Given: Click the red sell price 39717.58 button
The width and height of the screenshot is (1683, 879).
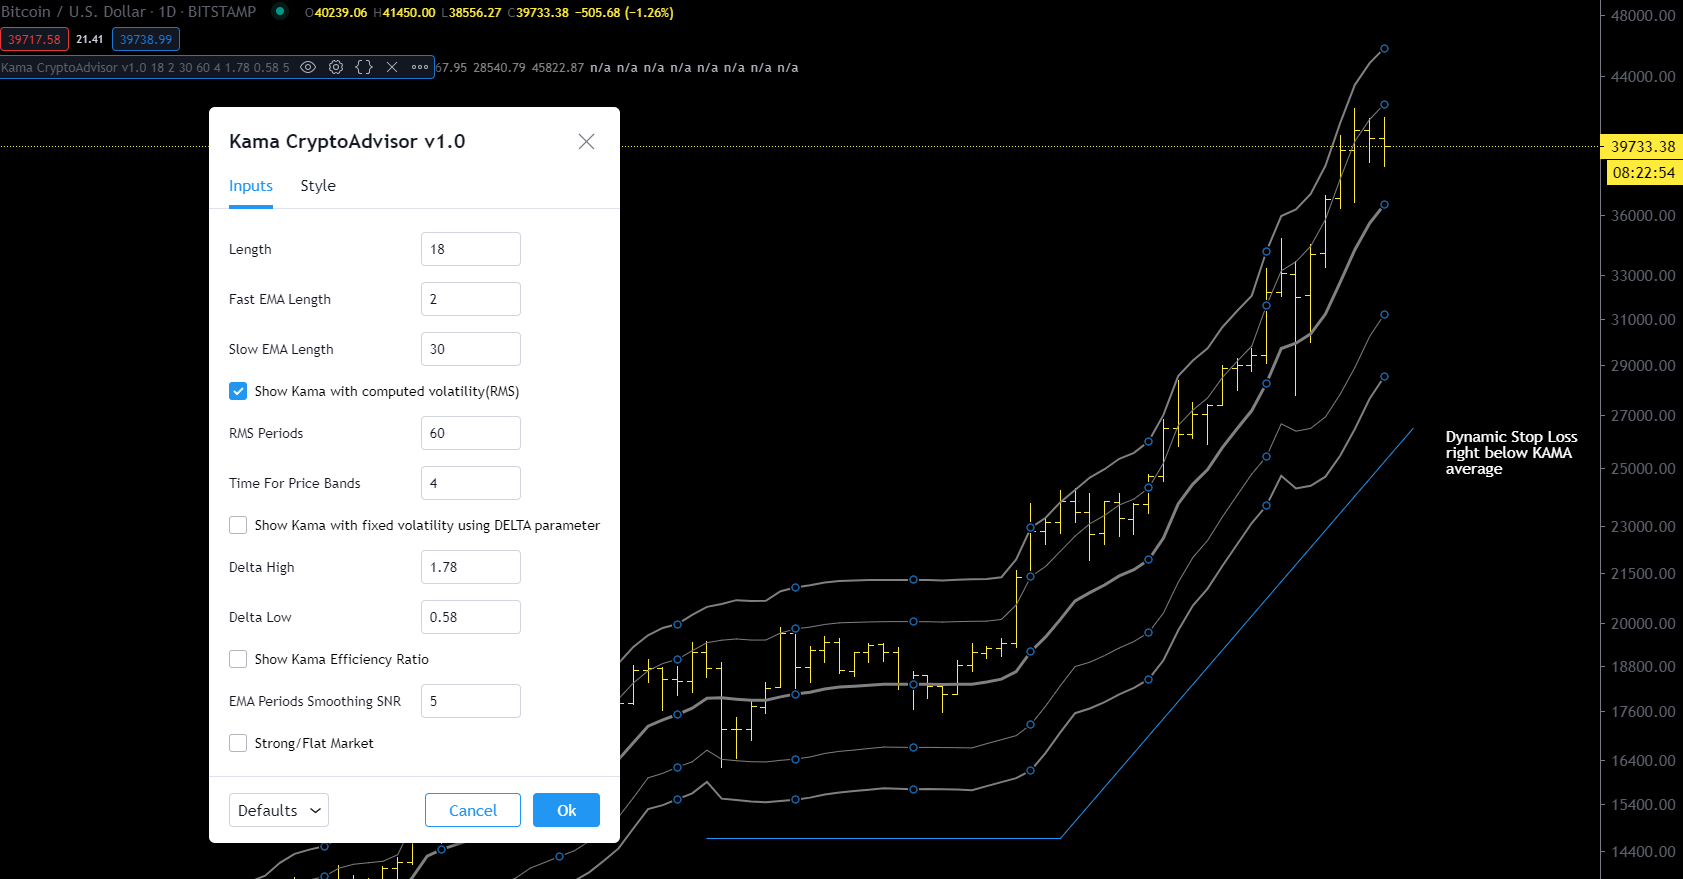Looking at the screenshot, I should tap(35, 40).
